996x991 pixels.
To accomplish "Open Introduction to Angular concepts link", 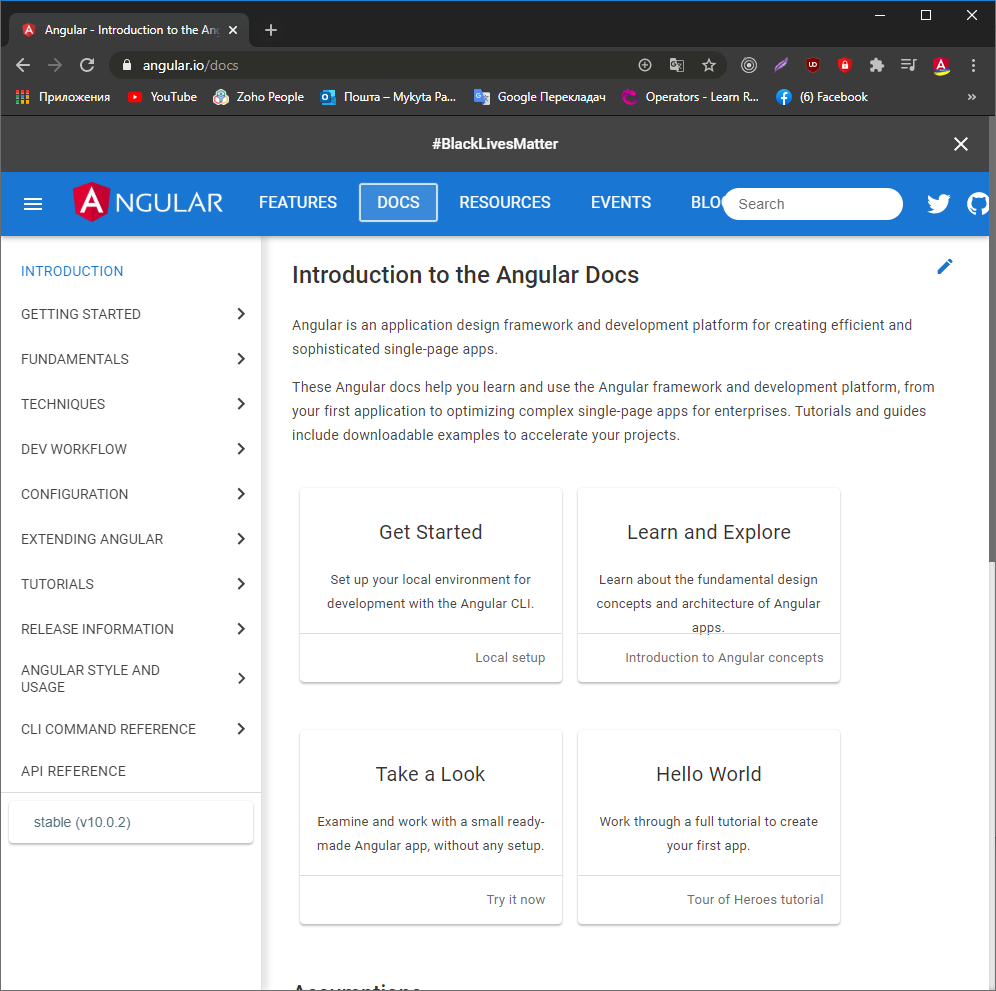I will point(724,657).
